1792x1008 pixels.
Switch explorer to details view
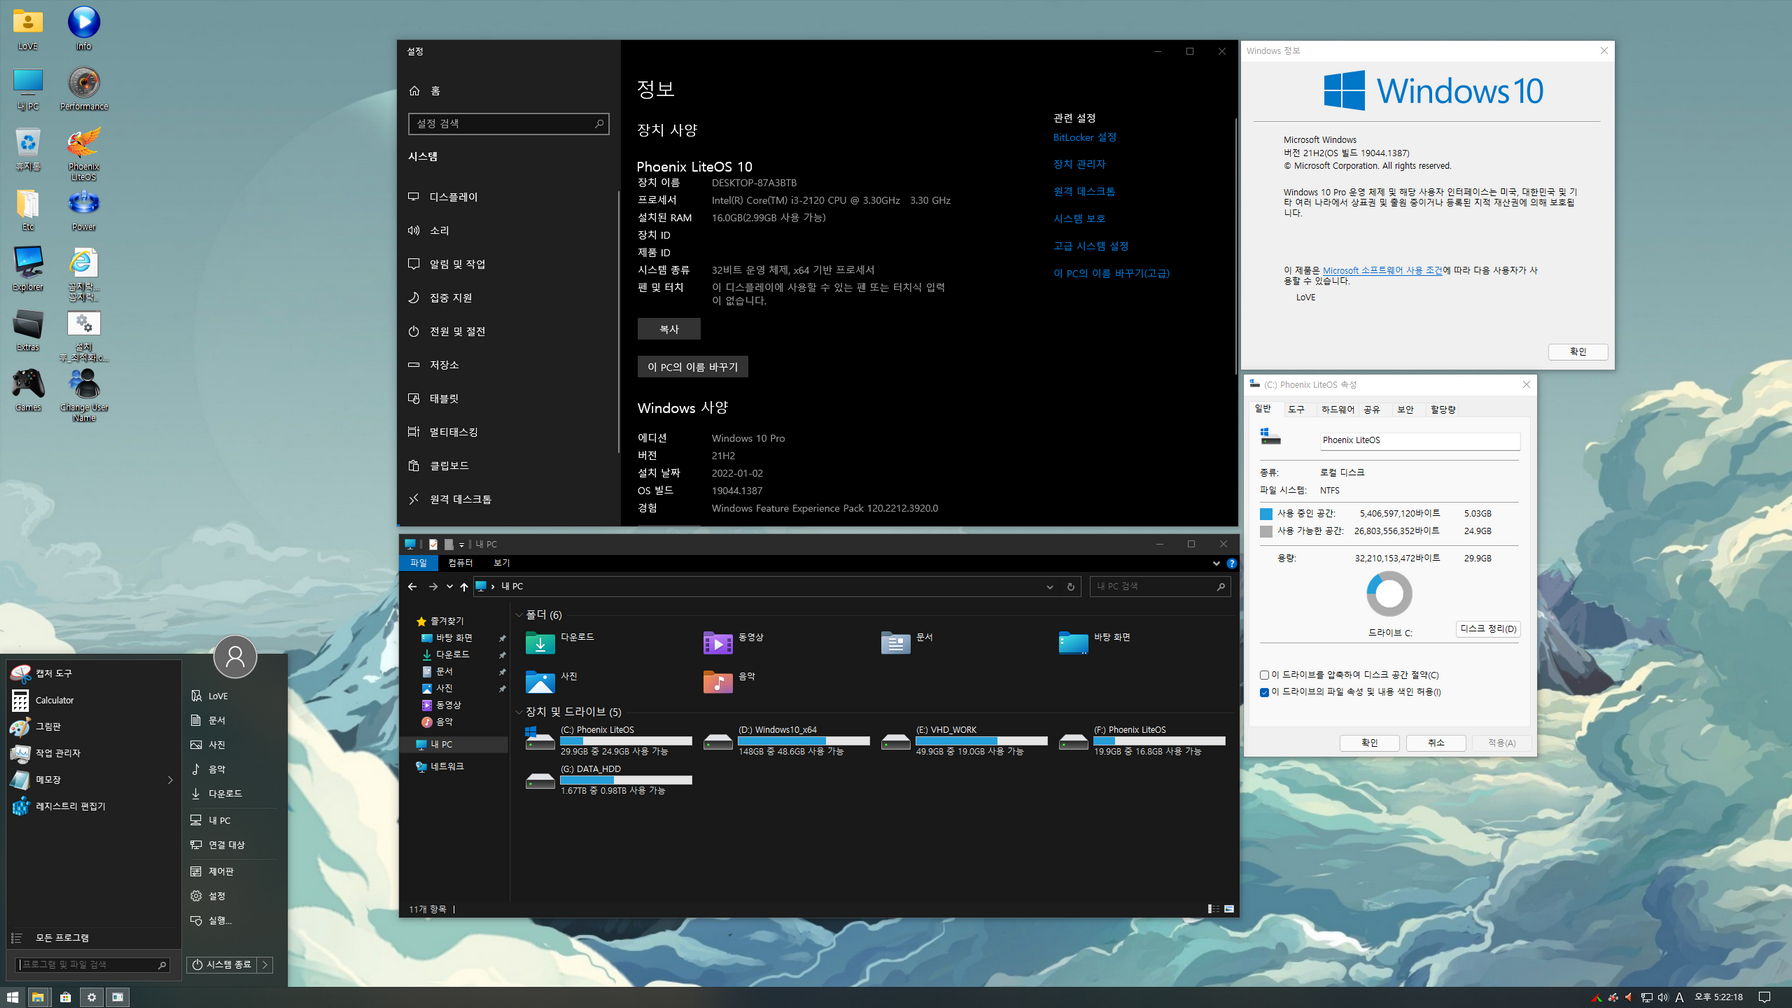(x=1212, y=909)
